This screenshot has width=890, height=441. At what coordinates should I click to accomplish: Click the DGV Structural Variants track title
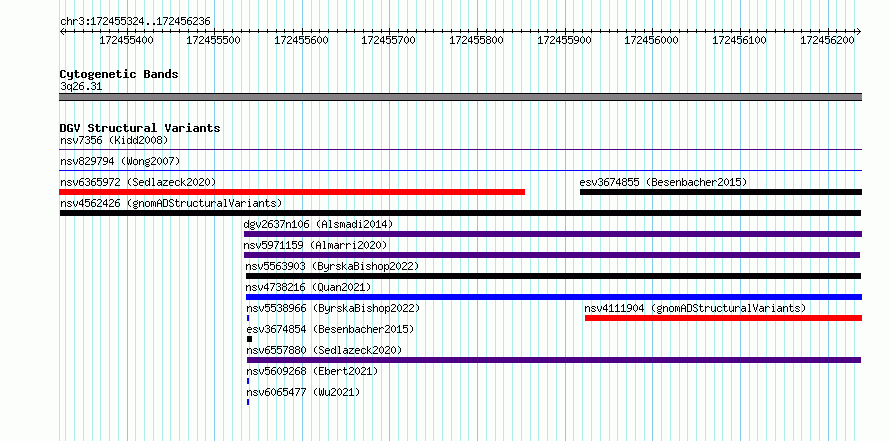pos(140,128)
